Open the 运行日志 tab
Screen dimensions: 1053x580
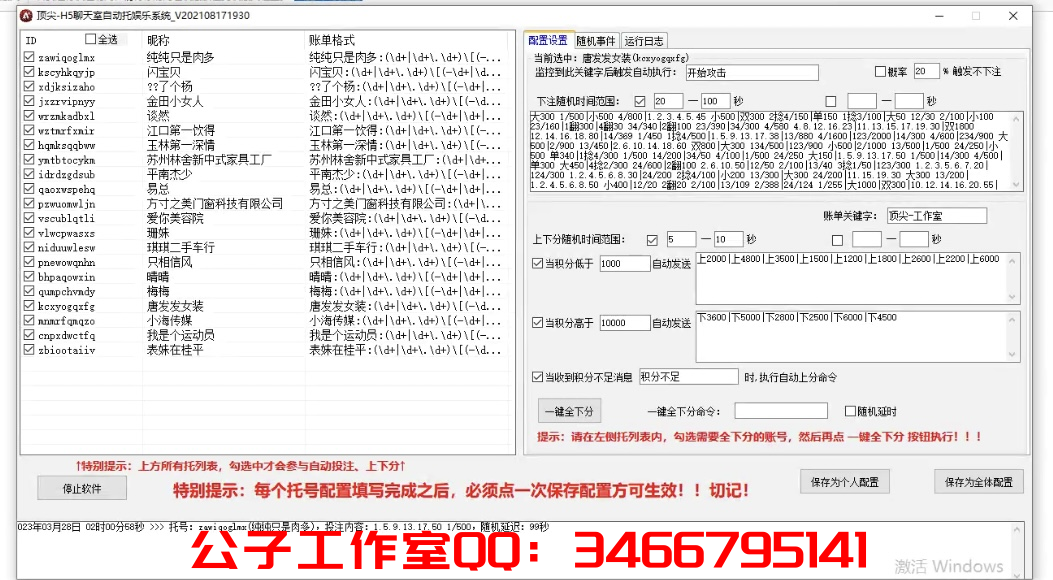pyautogui.click(x=644, y=41)
